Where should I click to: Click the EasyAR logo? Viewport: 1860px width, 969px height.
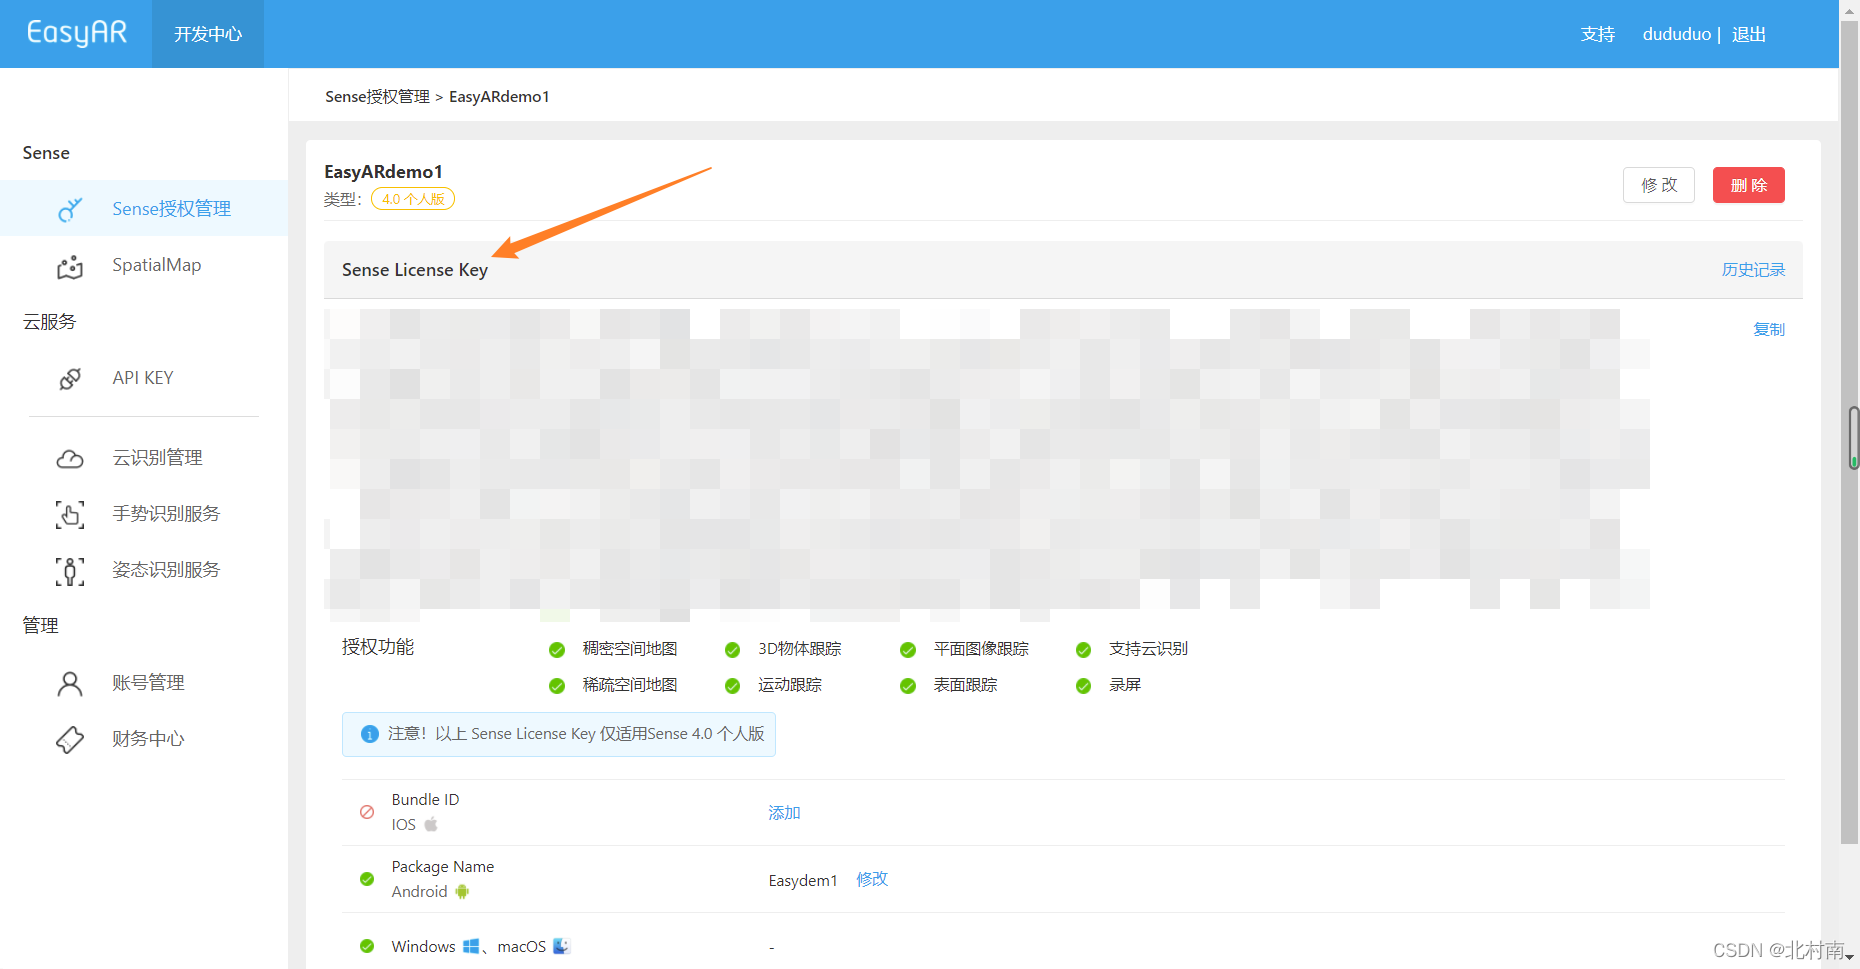77,33
